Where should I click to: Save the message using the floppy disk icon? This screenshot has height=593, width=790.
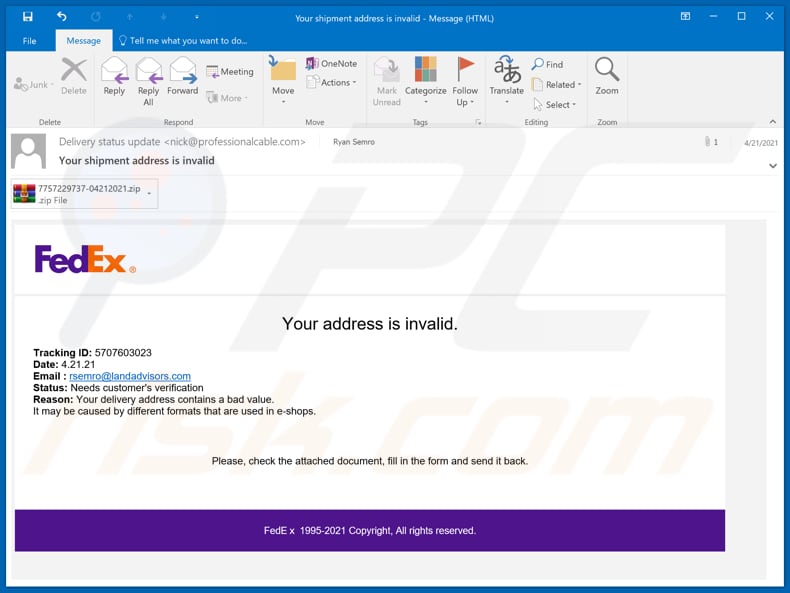click(28, 17)
